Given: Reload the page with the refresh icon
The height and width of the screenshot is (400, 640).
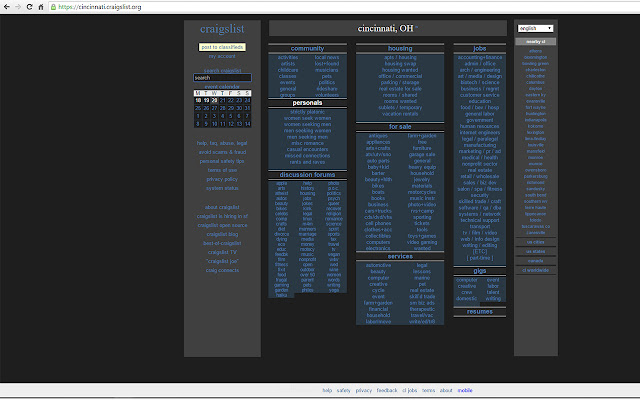Looking at the screenshot, I should click(29, 7).
